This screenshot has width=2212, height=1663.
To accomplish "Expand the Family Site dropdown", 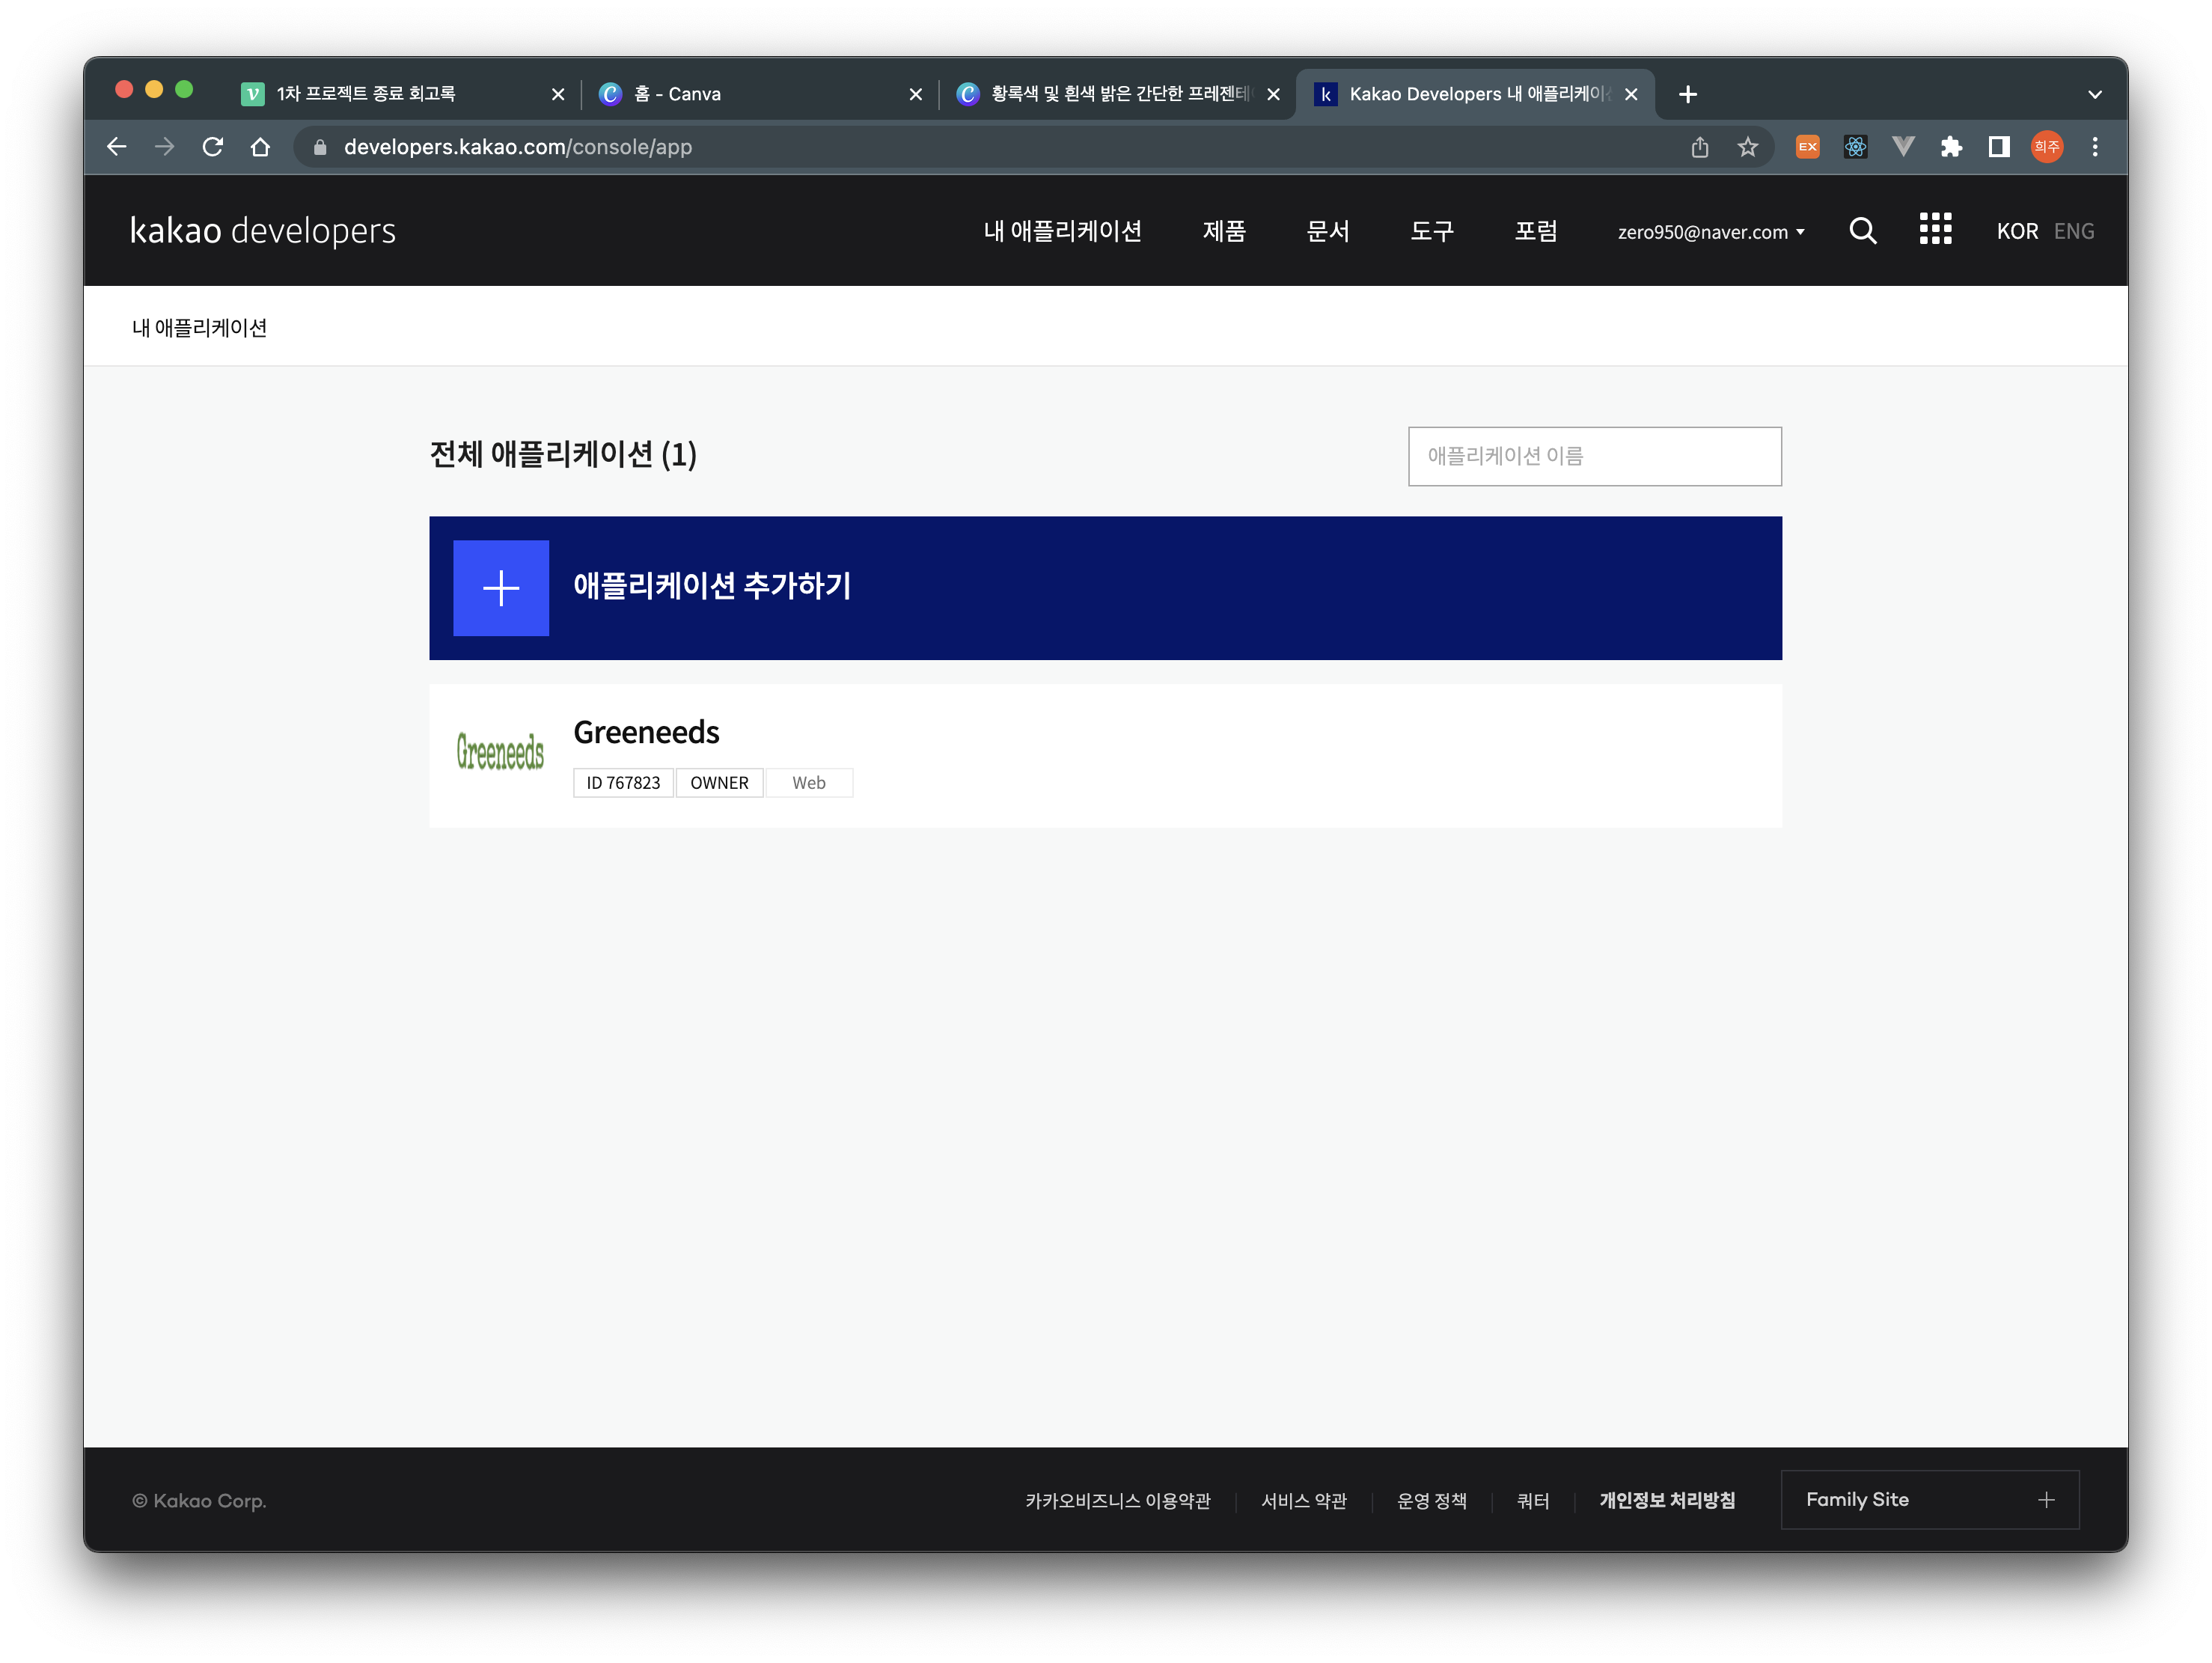I will tap(1929, 1499).
